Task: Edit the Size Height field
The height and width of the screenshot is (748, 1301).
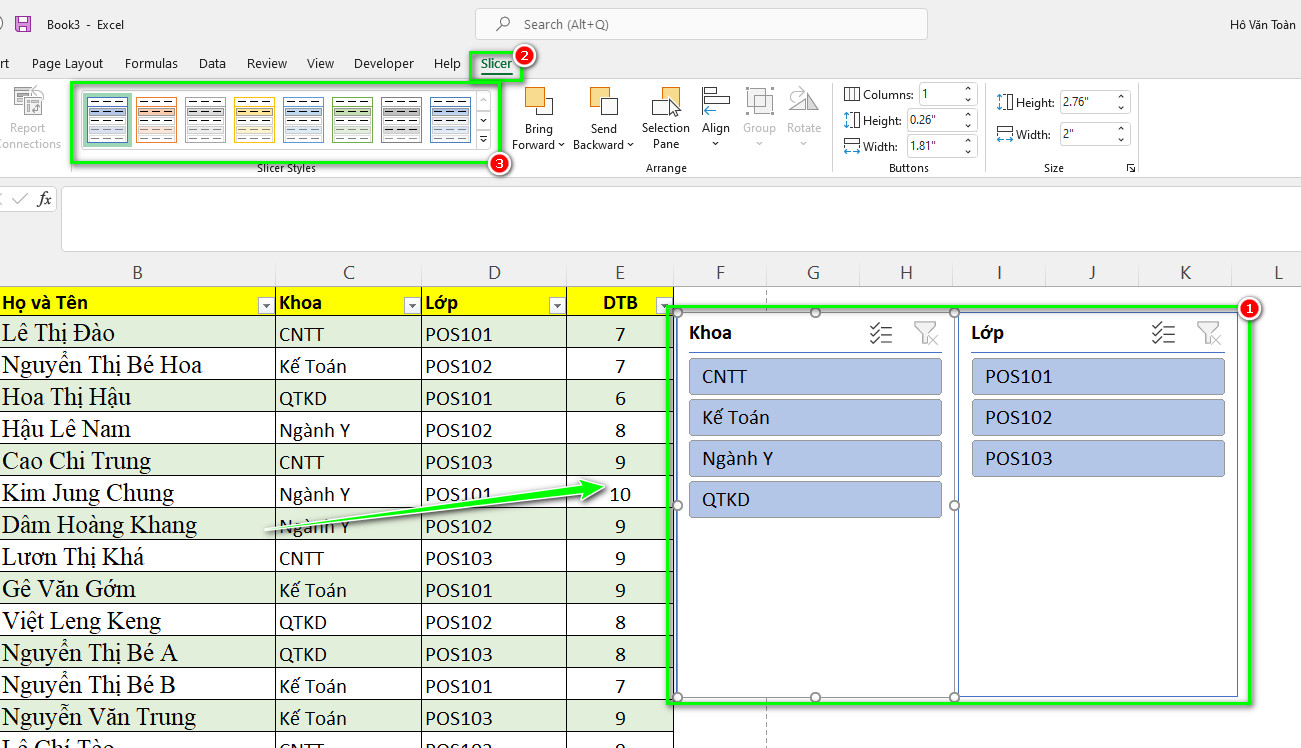Action: point(1088,102)
